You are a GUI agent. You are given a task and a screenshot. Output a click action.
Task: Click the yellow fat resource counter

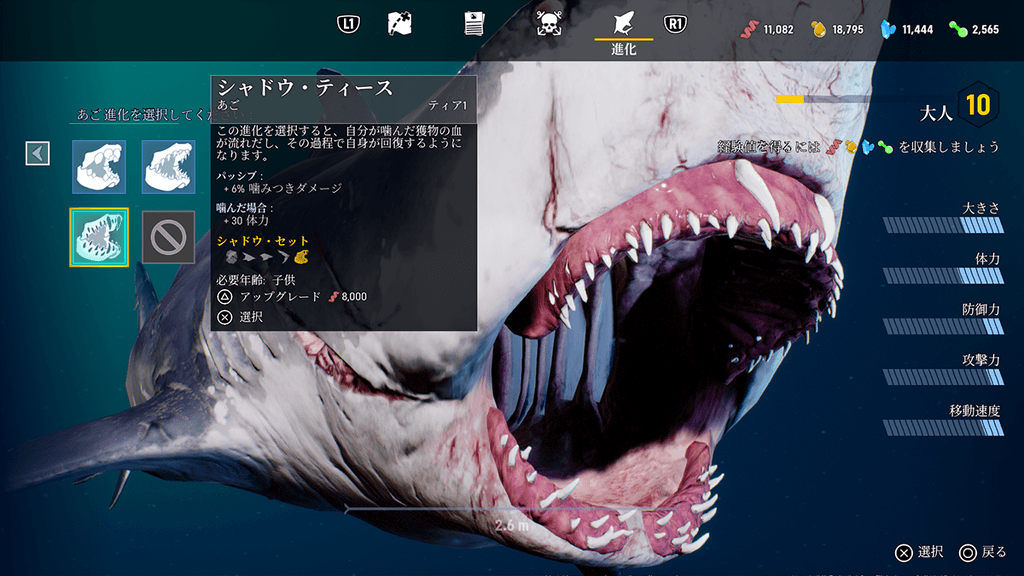click(837, 29)
